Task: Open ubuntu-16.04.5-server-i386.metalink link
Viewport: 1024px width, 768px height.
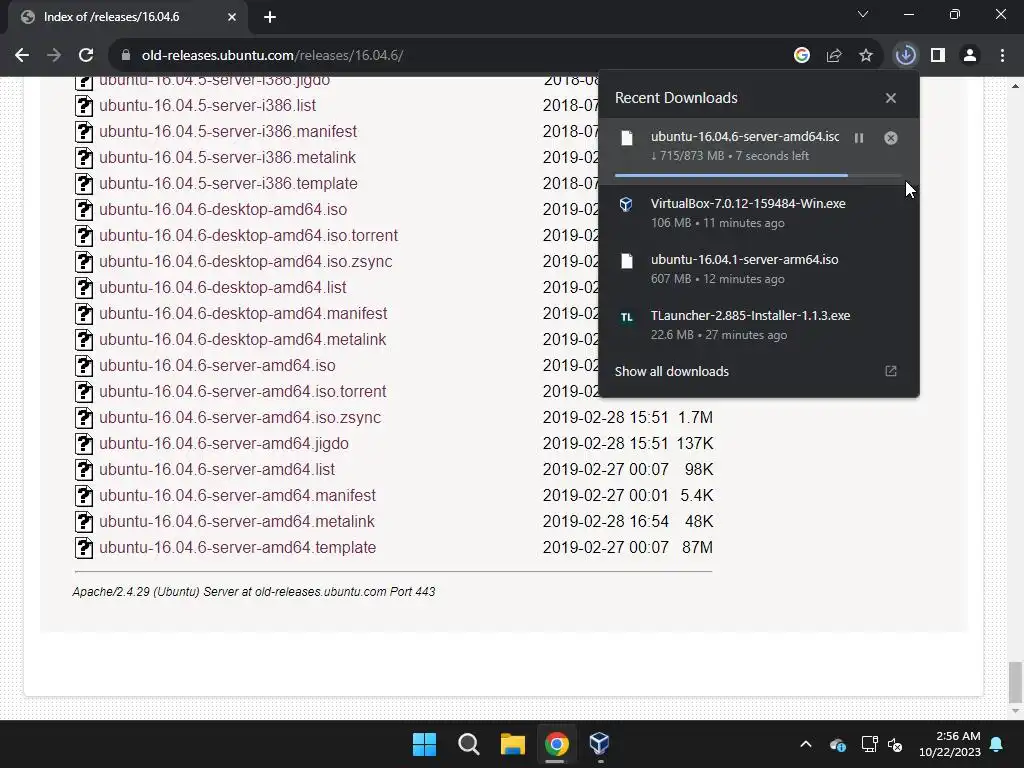Action: tap(227, 157)
